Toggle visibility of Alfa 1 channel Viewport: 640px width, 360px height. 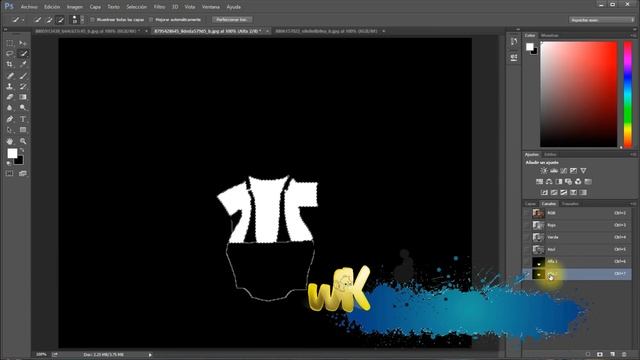527,262
